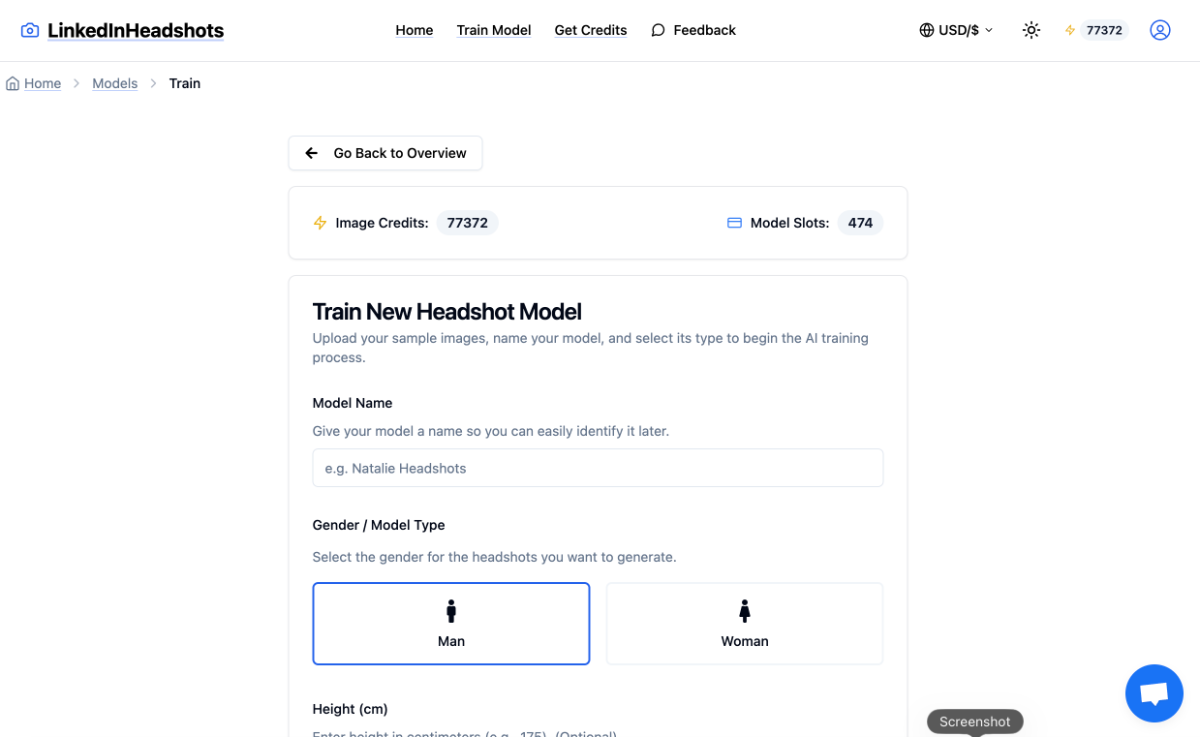The height and width of the screenshot is (737, 1200).
Task: Select the Man model type option
Action: 451,624
